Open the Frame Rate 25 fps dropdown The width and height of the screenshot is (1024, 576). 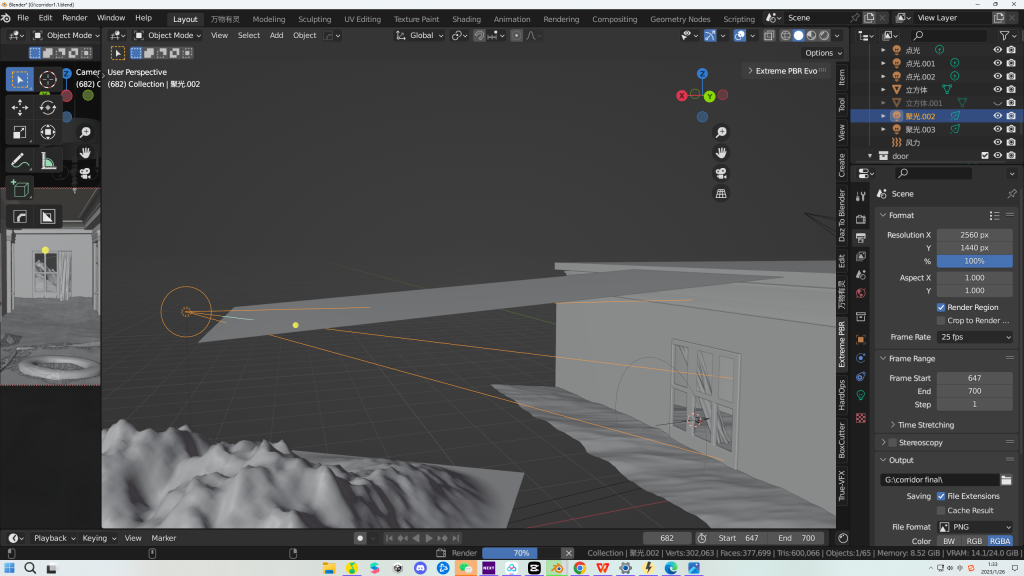(975, 338)
